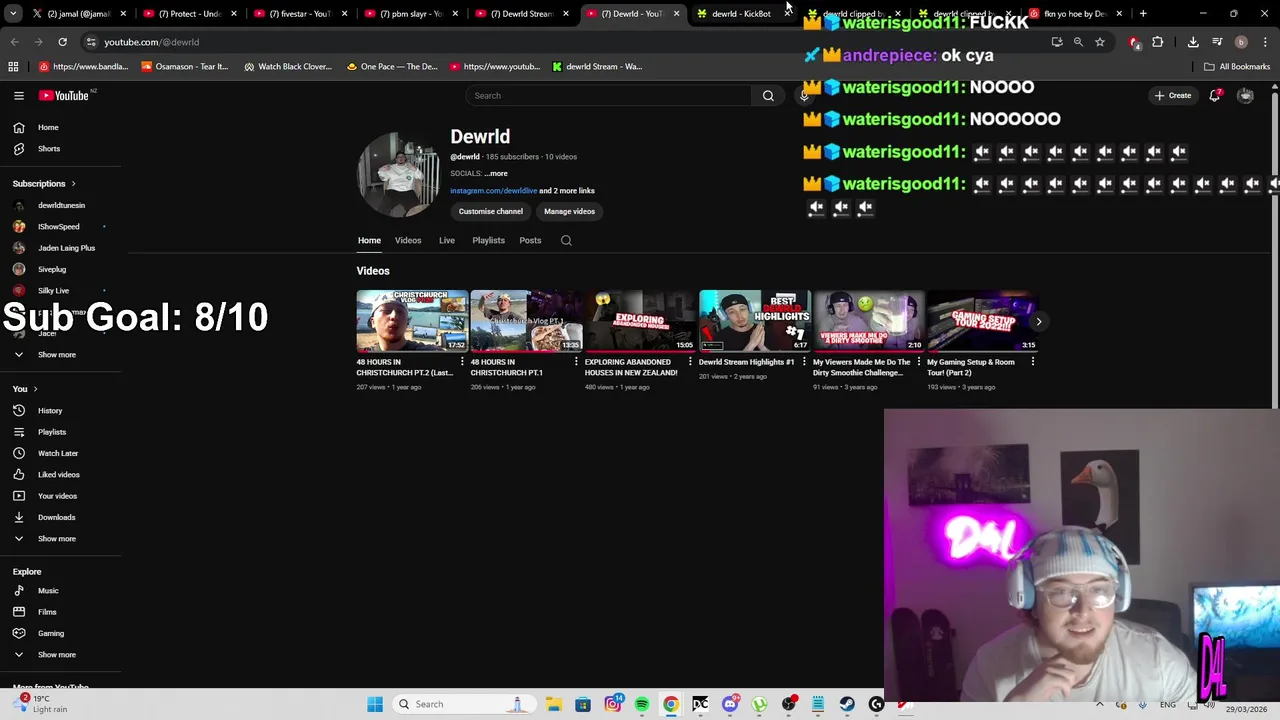Open the instagram.com/dewrldlive link
1280x720 pixels.
pos(493,190)
